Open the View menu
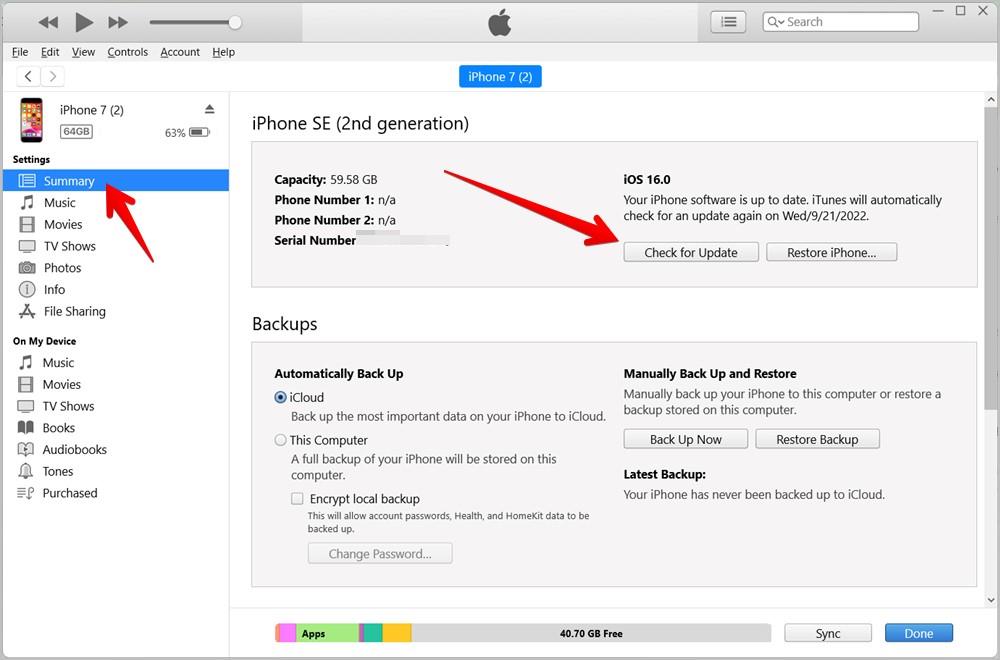This screenshot has width=1000, height=660. (x=83, y=52)
